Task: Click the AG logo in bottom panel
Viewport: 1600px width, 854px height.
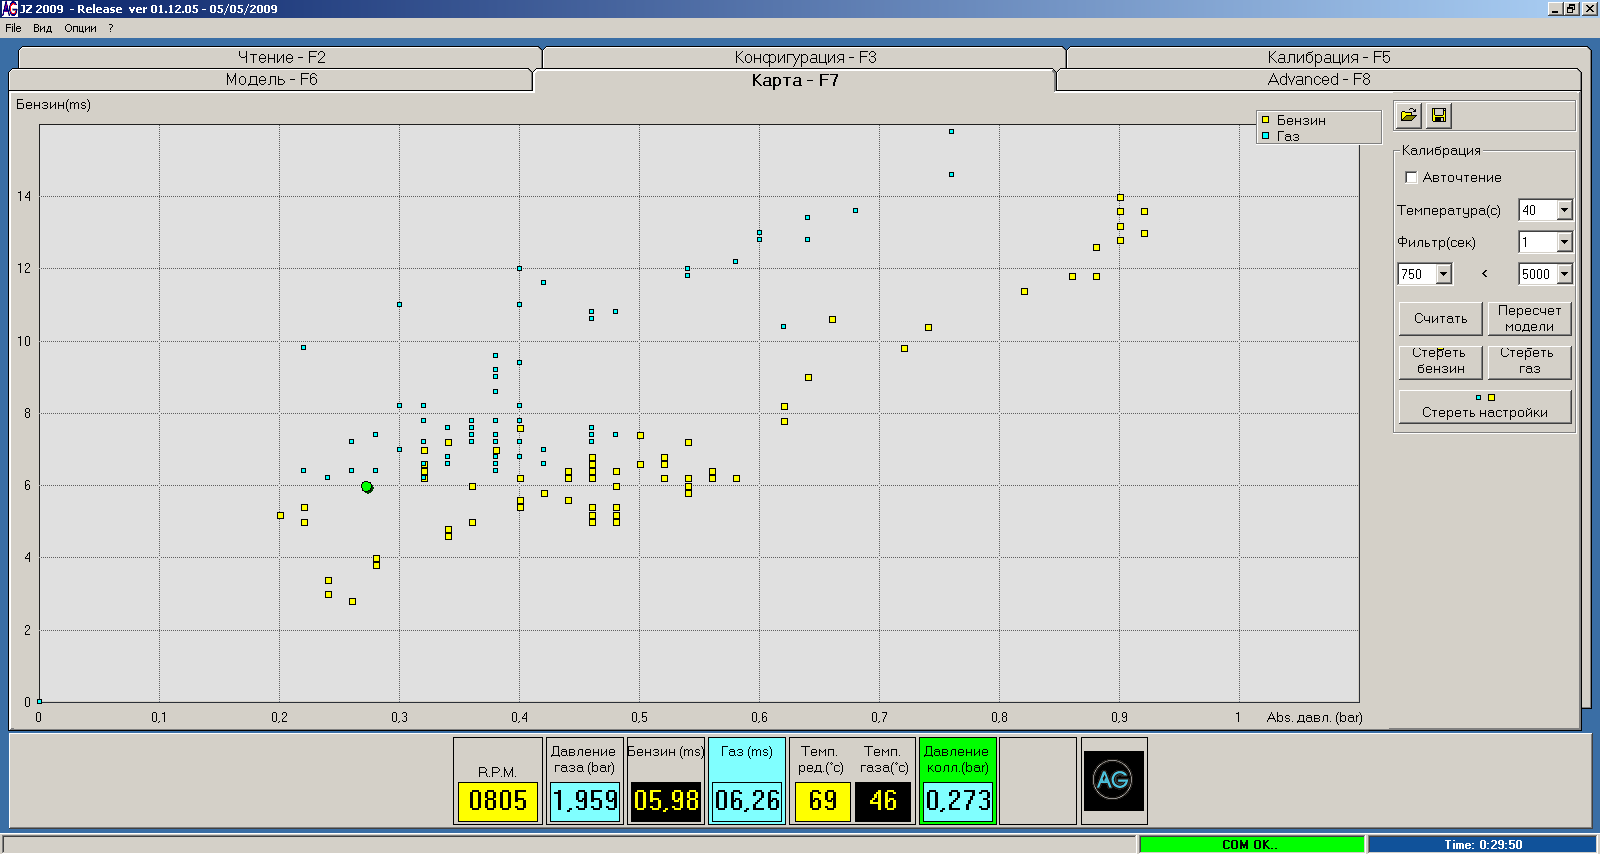Action: 1113,780
